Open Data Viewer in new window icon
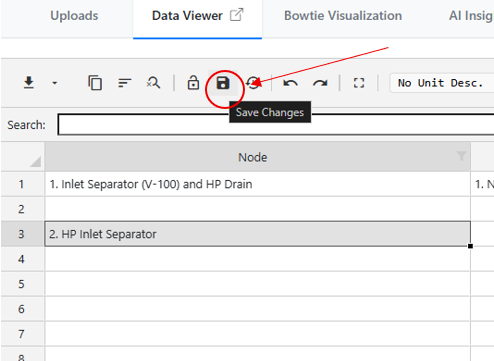 [237, 15]
